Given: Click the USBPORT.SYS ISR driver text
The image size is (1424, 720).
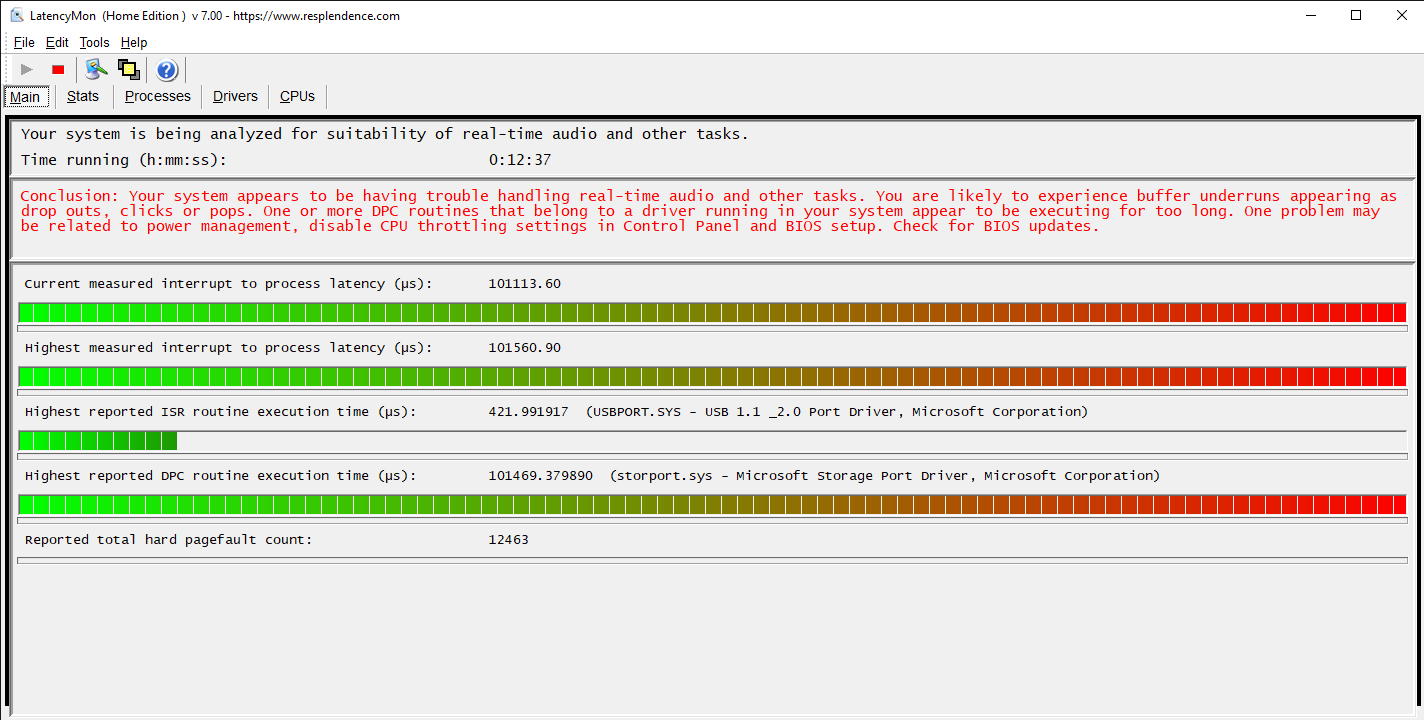Looking at the screenshot, I should [837, 412].
